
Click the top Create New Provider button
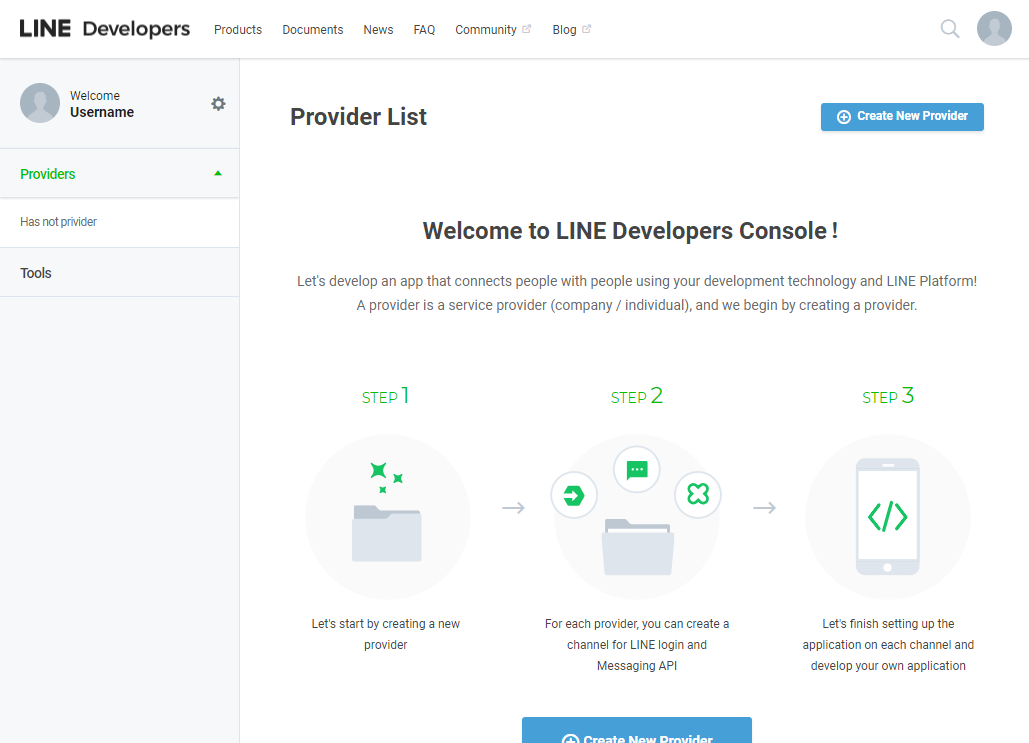(901, 117)
